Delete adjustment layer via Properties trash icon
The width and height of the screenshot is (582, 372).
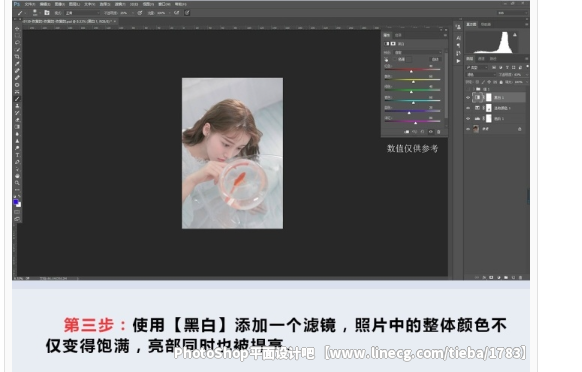click(438, 132)
